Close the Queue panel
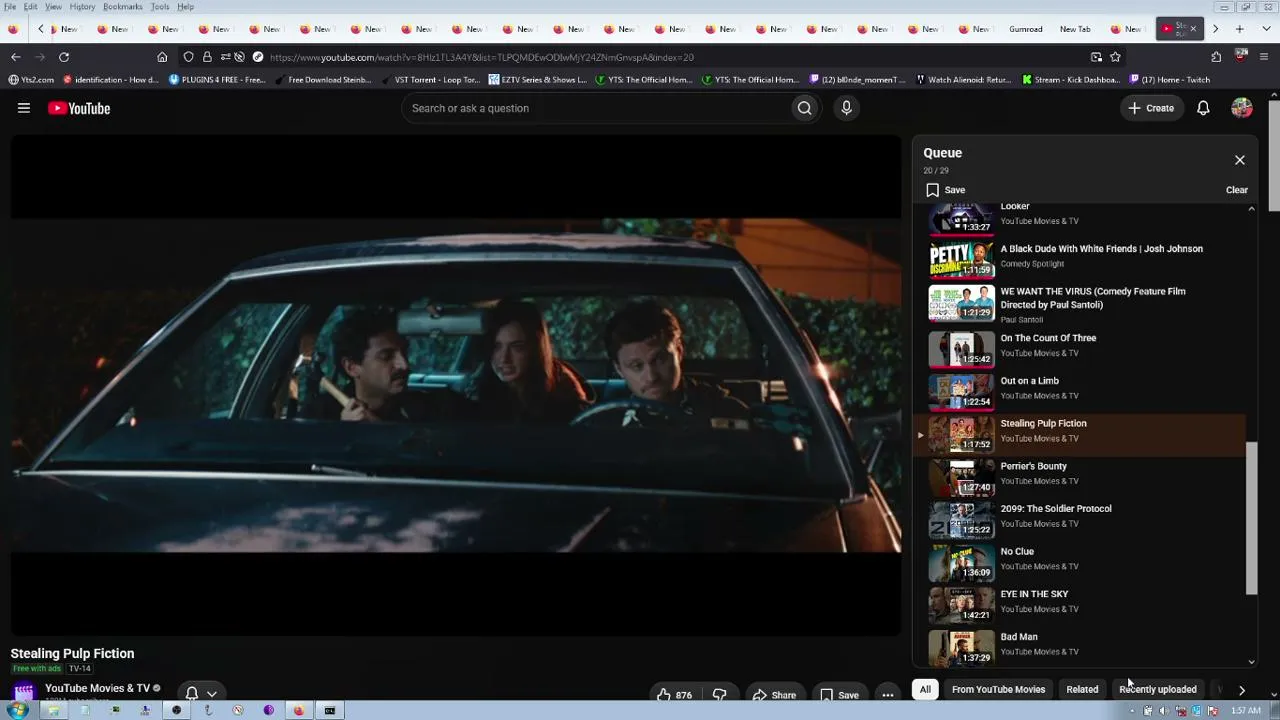This screenshot has height=720, width=1280. (1240, 160)
